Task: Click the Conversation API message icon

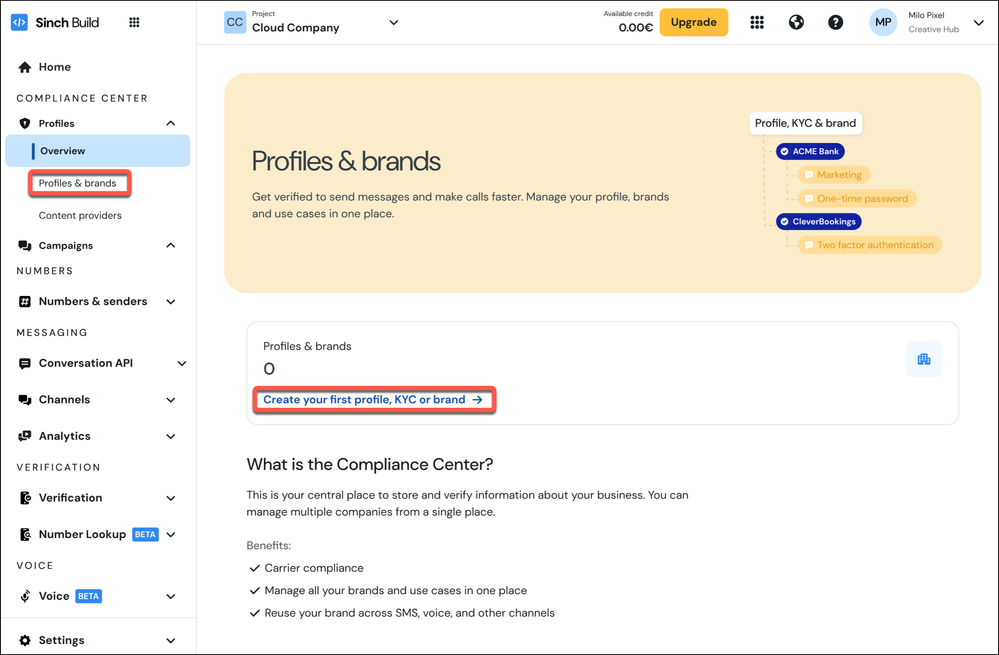Action: [x=25, y=363]
